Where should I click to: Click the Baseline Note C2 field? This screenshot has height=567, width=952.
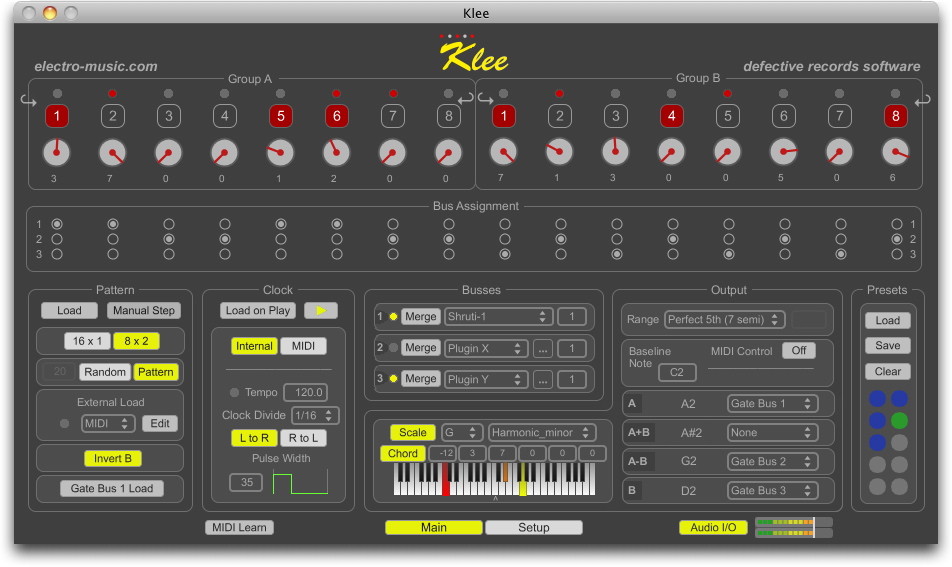[x=677, y=372]
